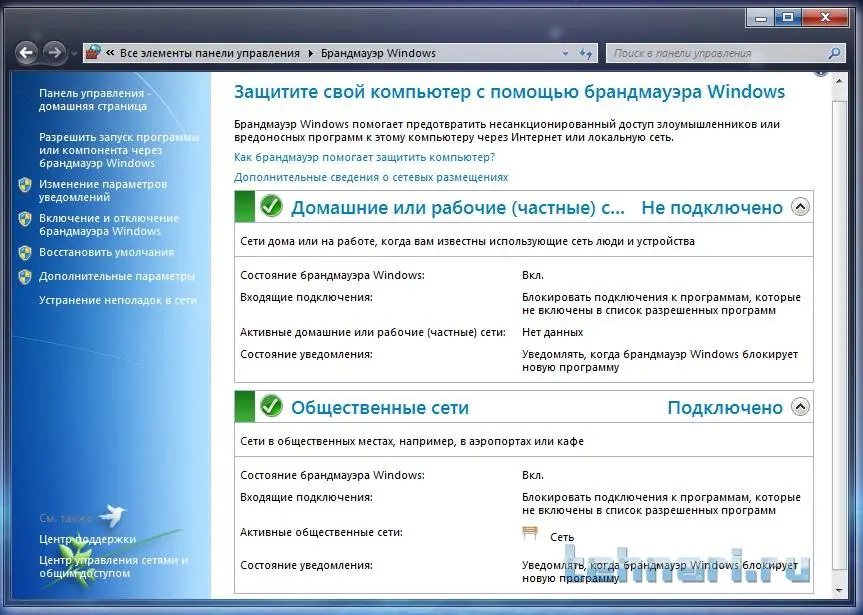Click "Активные домашние или рабочие (частные) сети:" label
Image resolution: width=863 pixels, height=615 pixels.
coord(373,332)
